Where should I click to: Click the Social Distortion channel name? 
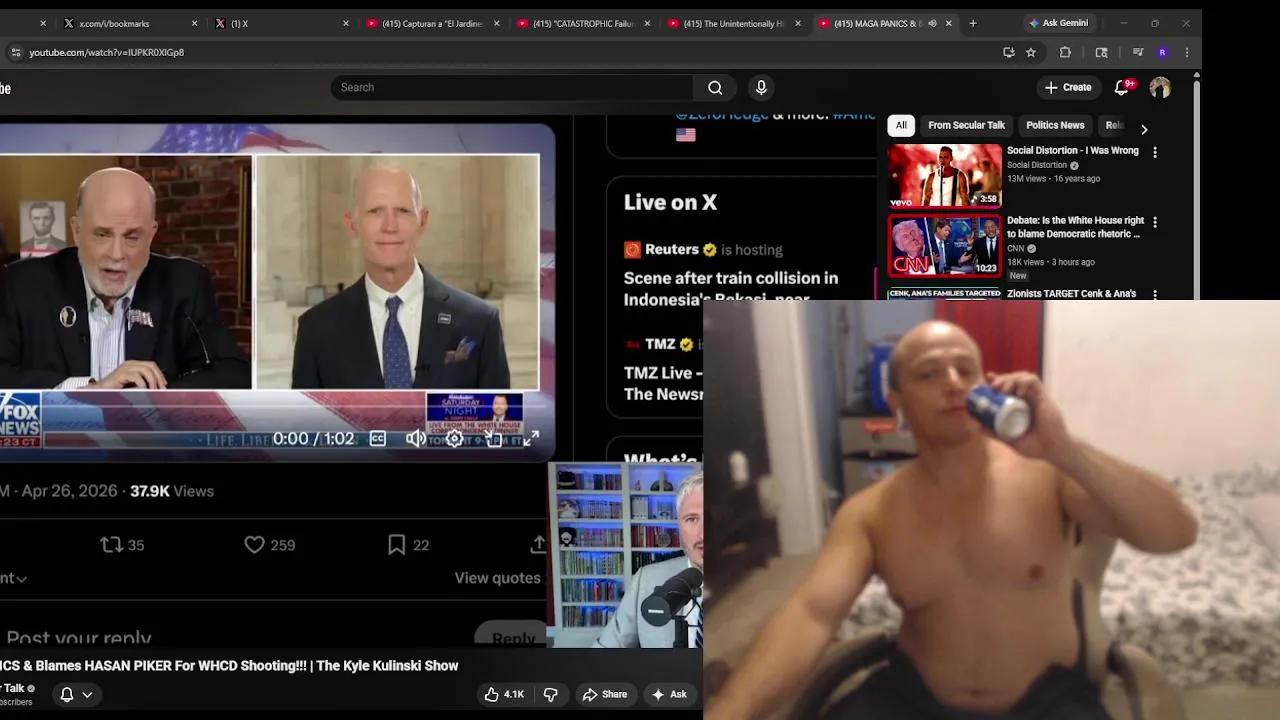[x=1037, y=165]
